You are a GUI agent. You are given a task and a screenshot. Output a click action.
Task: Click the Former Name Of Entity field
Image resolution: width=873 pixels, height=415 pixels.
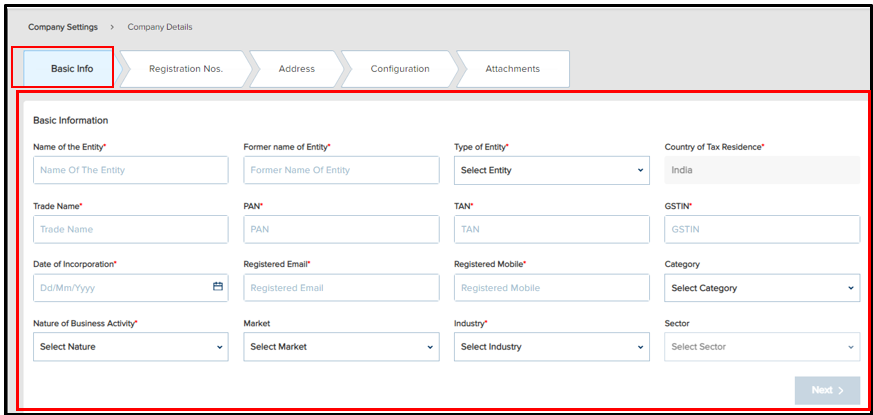click(341, 170)
